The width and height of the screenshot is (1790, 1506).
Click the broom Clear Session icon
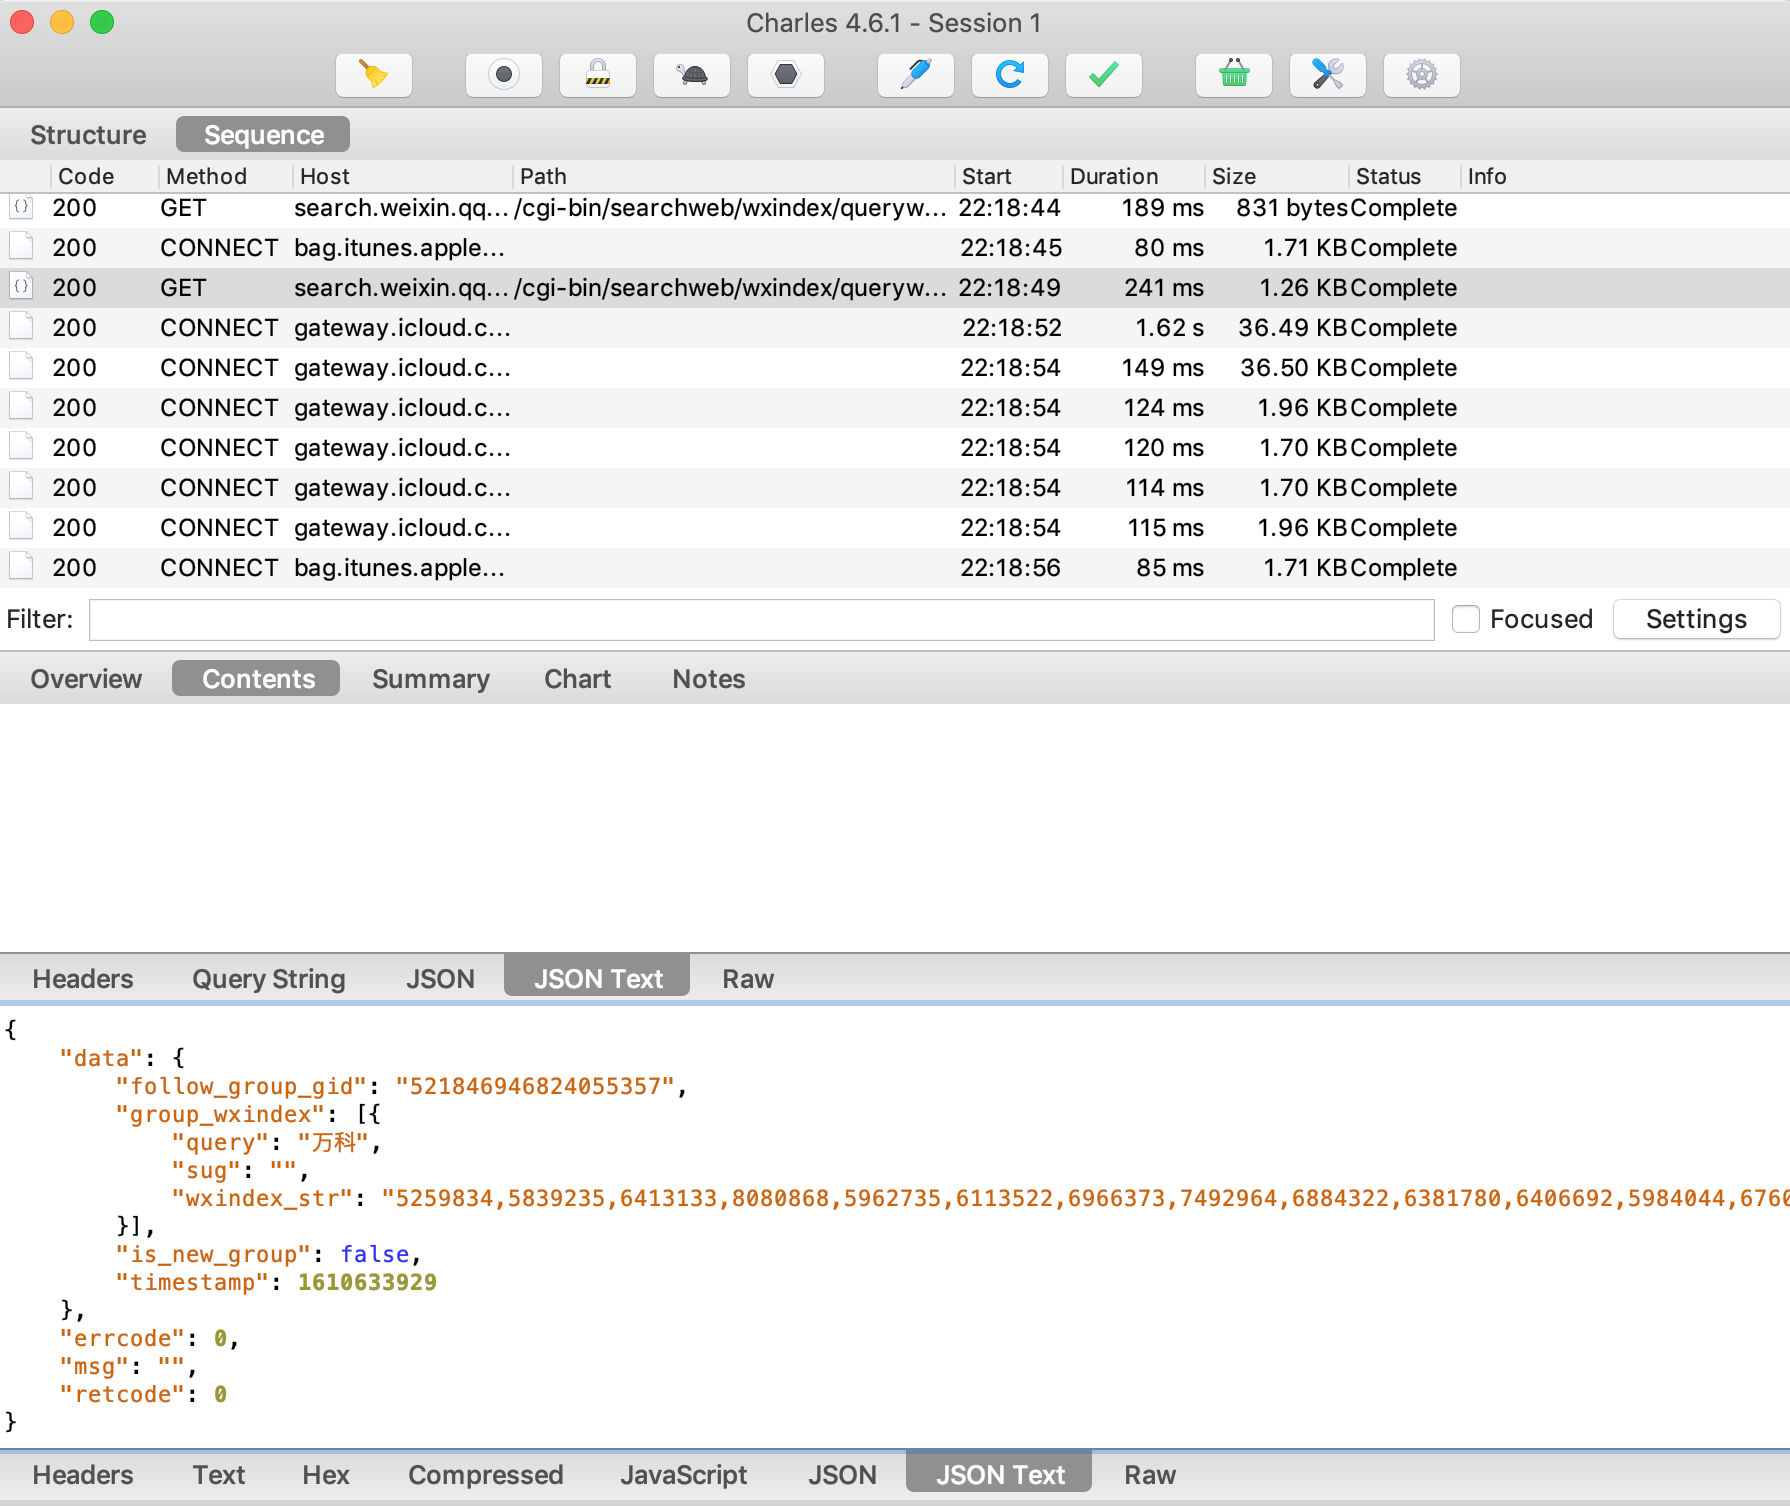(x=373, y=75)
